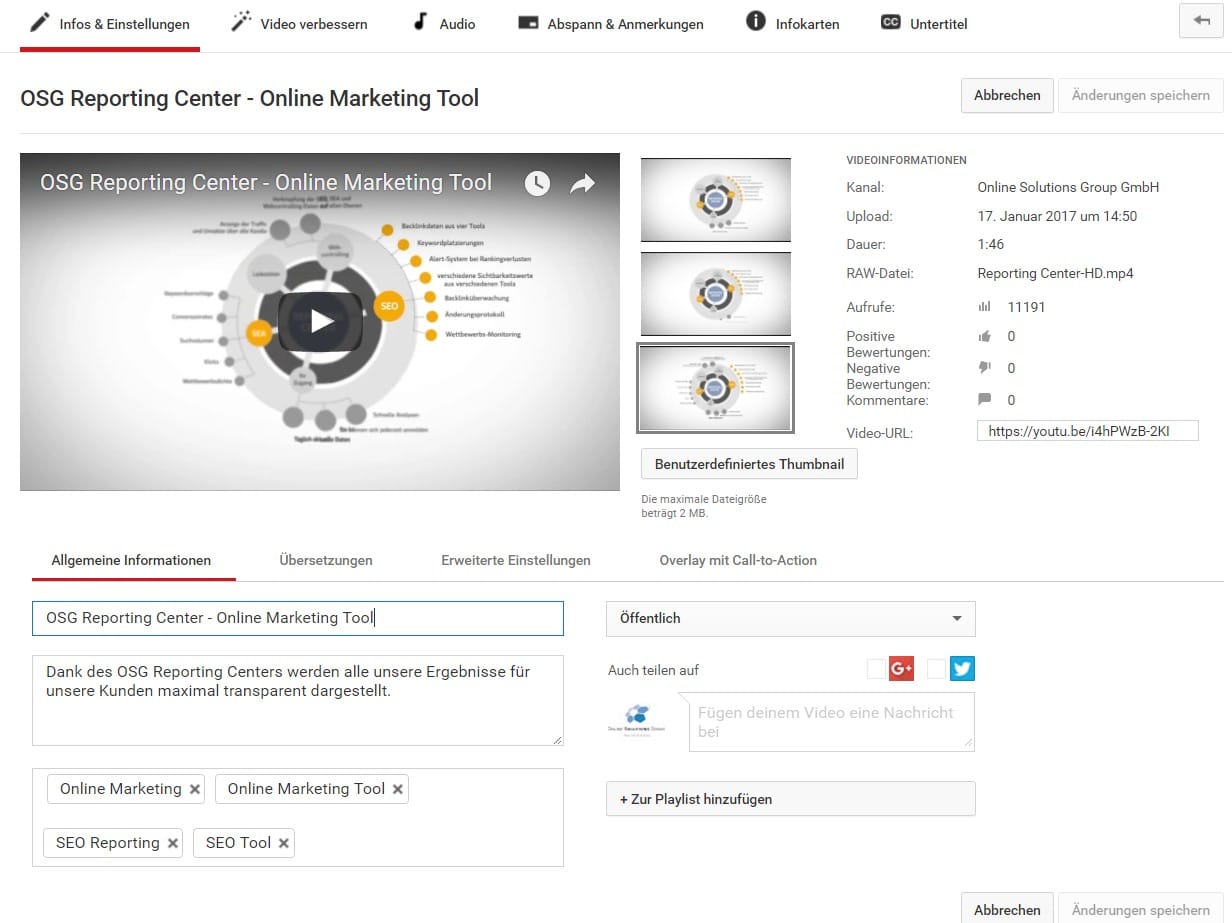Click the Twitter share icon
Image resolution: width=1232 pixels, height=923 pixels.
(962, 668)
